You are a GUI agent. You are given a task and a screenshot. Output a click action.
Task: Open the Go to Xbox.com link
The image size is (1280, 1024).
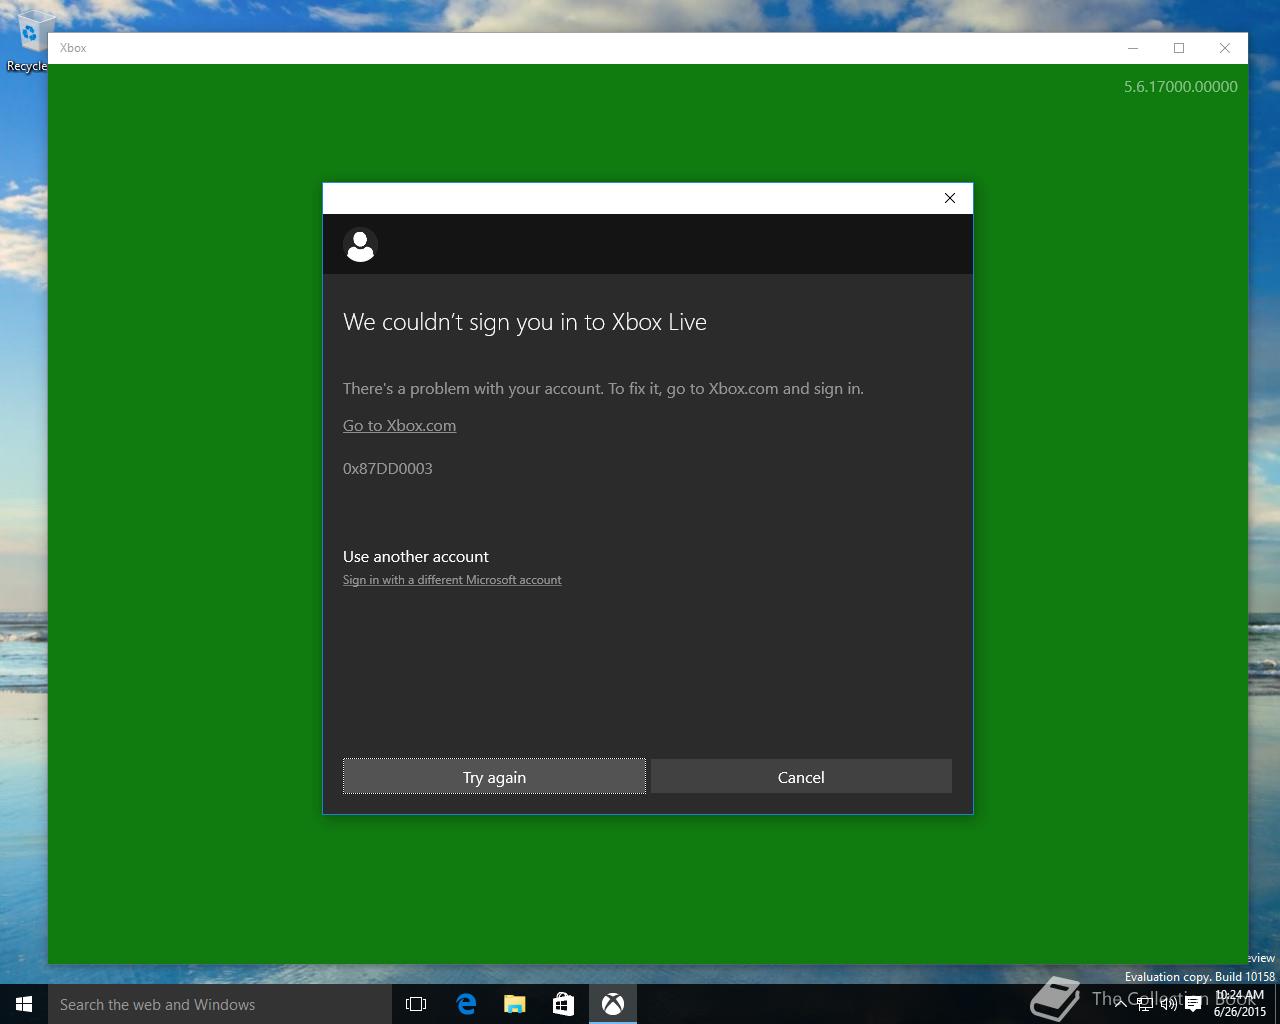point(399,425)
